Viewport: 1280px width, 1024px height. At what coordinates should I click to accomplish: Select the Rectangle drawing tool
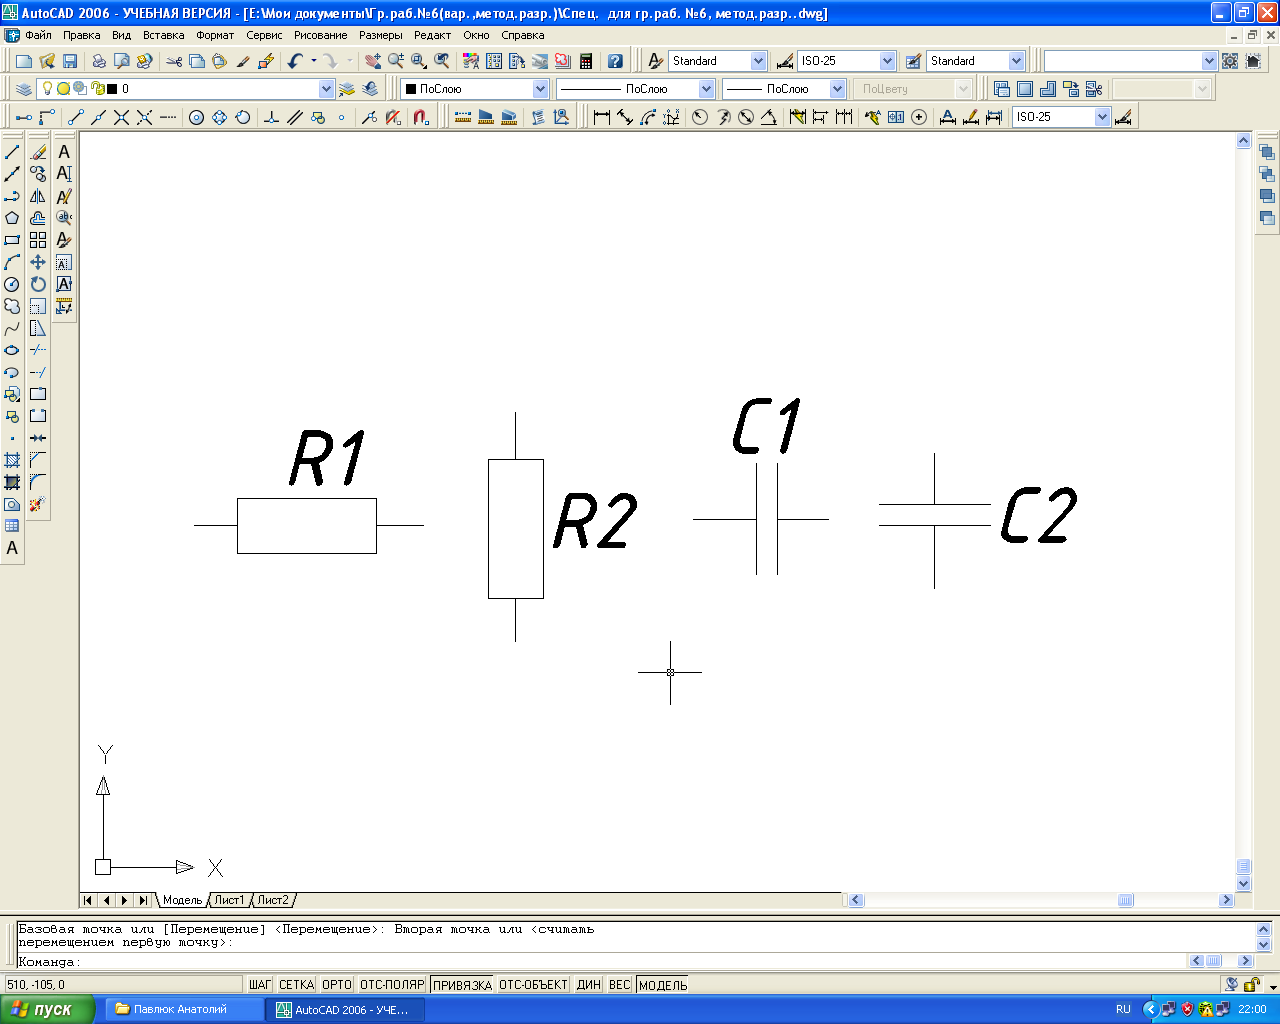coord(12,240)
